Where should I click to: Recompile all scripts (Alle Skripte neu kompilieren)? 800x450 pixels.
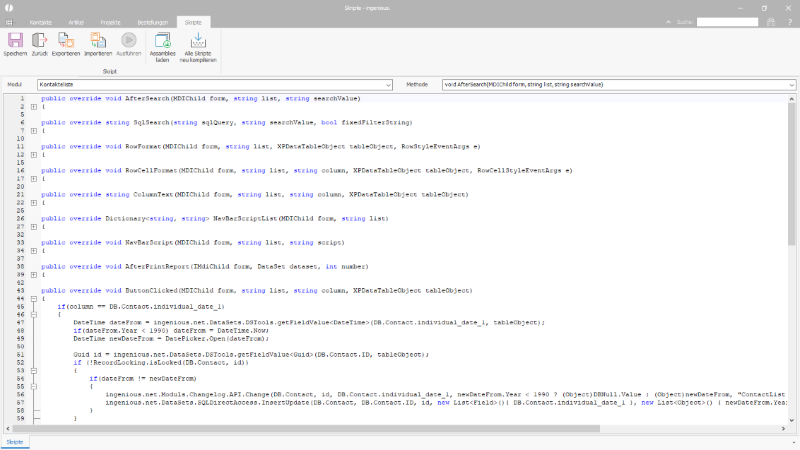tap(198, 47)
